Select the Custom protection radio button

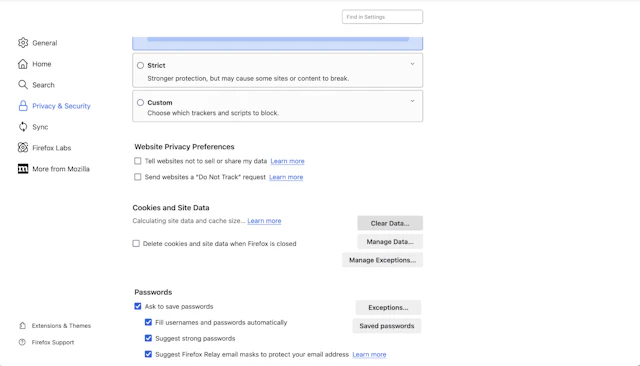point(140,102)
